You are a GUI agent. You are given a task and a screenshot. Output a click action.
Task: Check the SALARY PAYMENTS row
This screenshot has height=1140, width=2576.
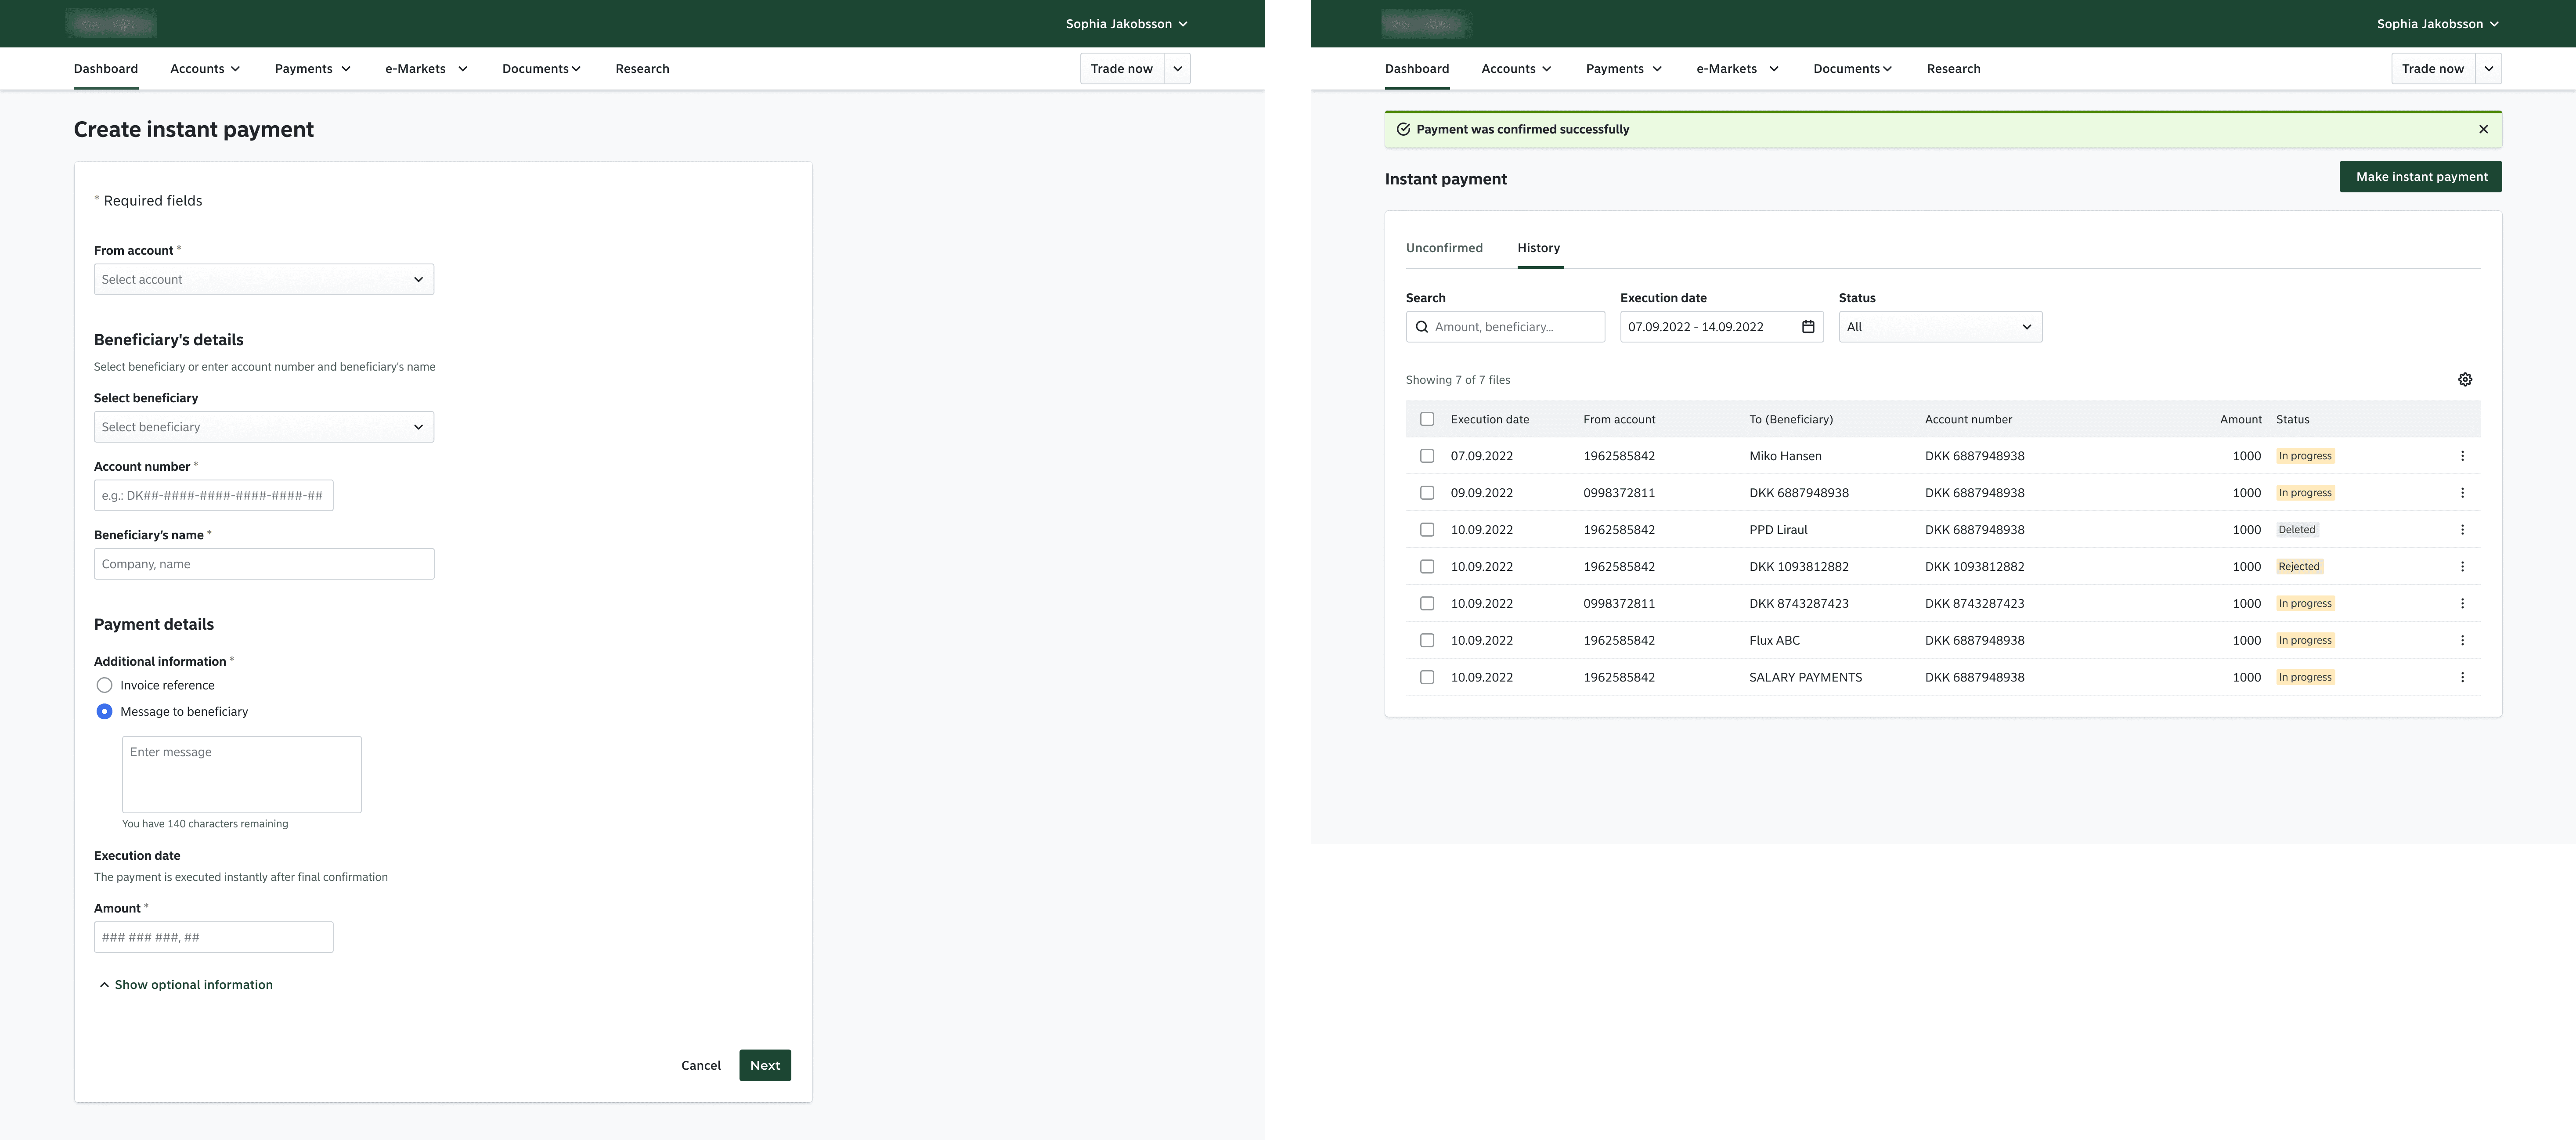point(1427,678)
